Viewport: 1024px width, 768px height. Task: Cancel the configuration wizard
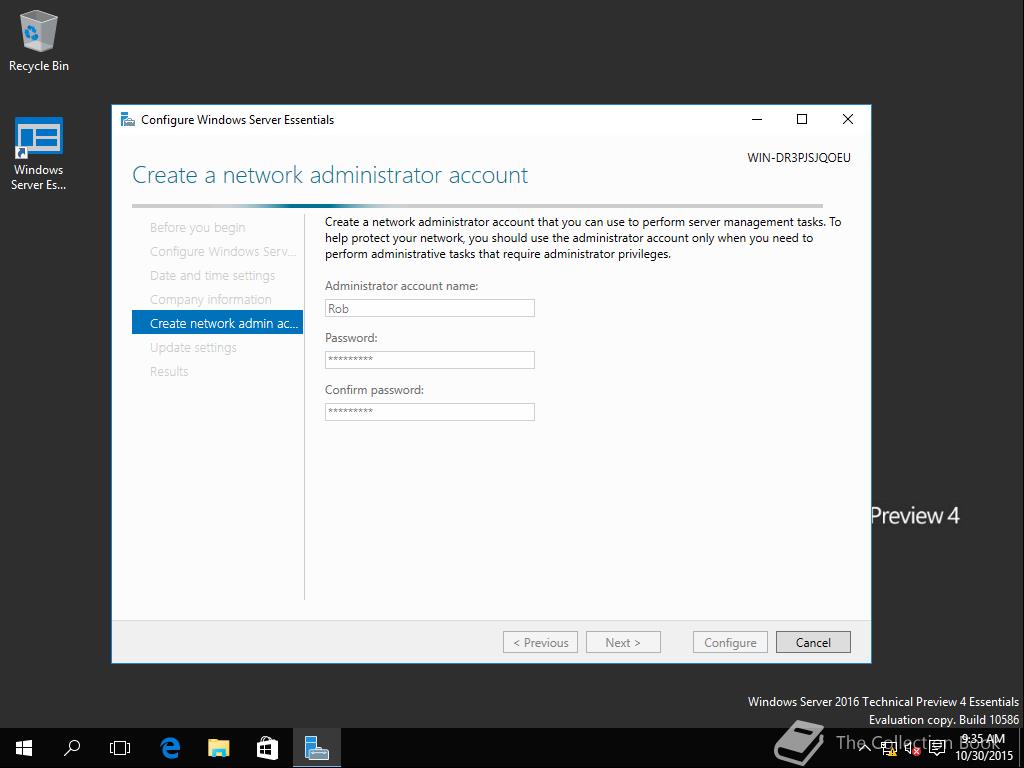pos(813,643)
